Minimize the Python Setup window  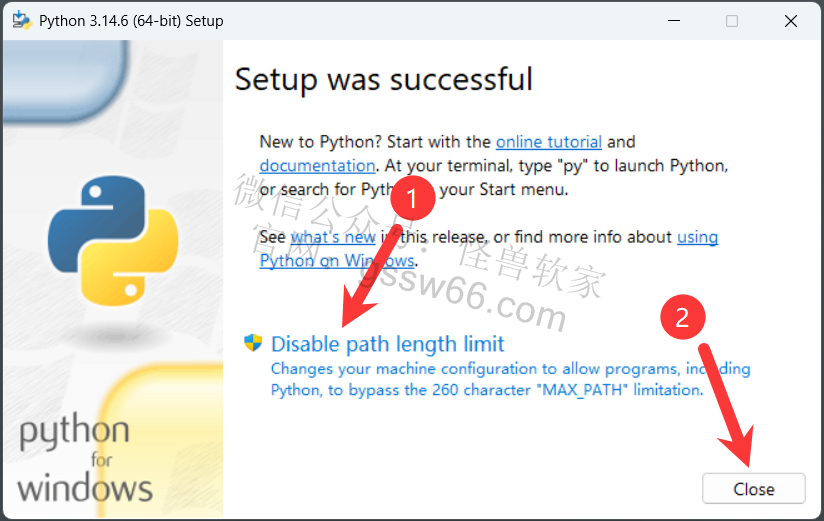(674, 21)
